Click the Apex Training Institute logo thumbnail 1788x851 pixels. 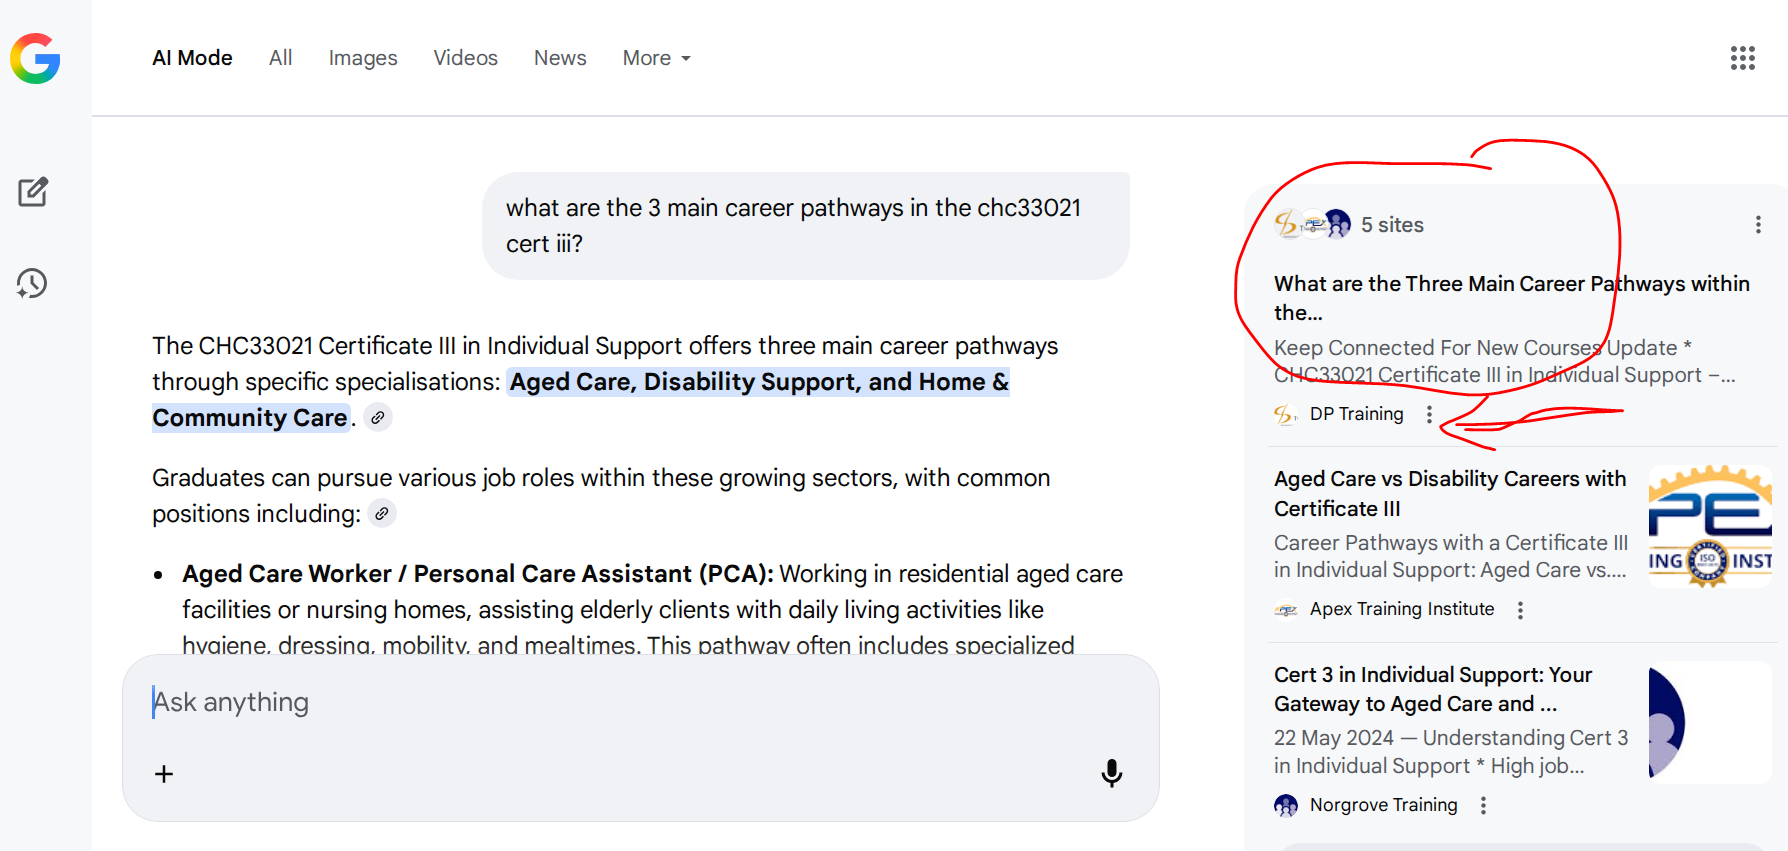(1710, 526)
